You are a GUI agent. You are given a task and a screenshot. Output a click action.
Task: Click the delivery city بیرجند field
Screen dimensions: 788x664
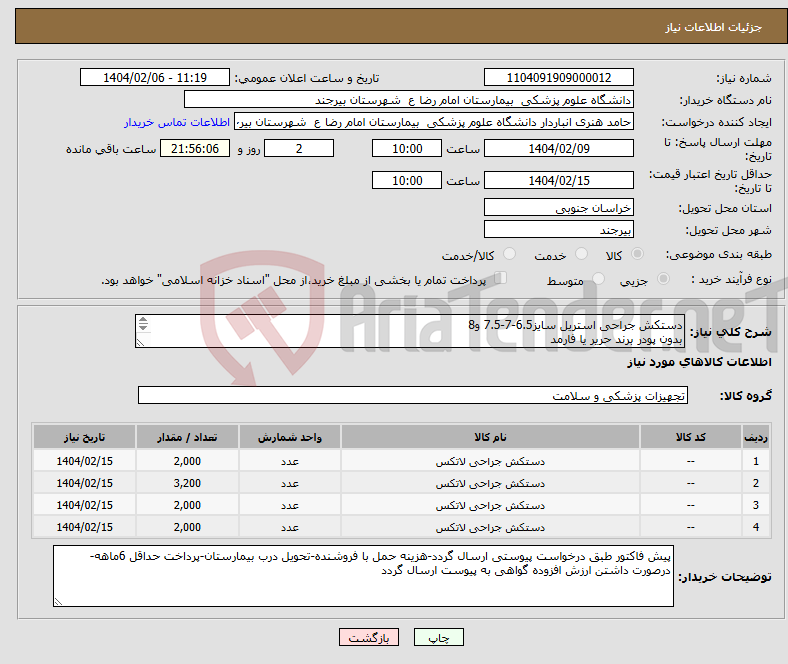coord(558,229)
